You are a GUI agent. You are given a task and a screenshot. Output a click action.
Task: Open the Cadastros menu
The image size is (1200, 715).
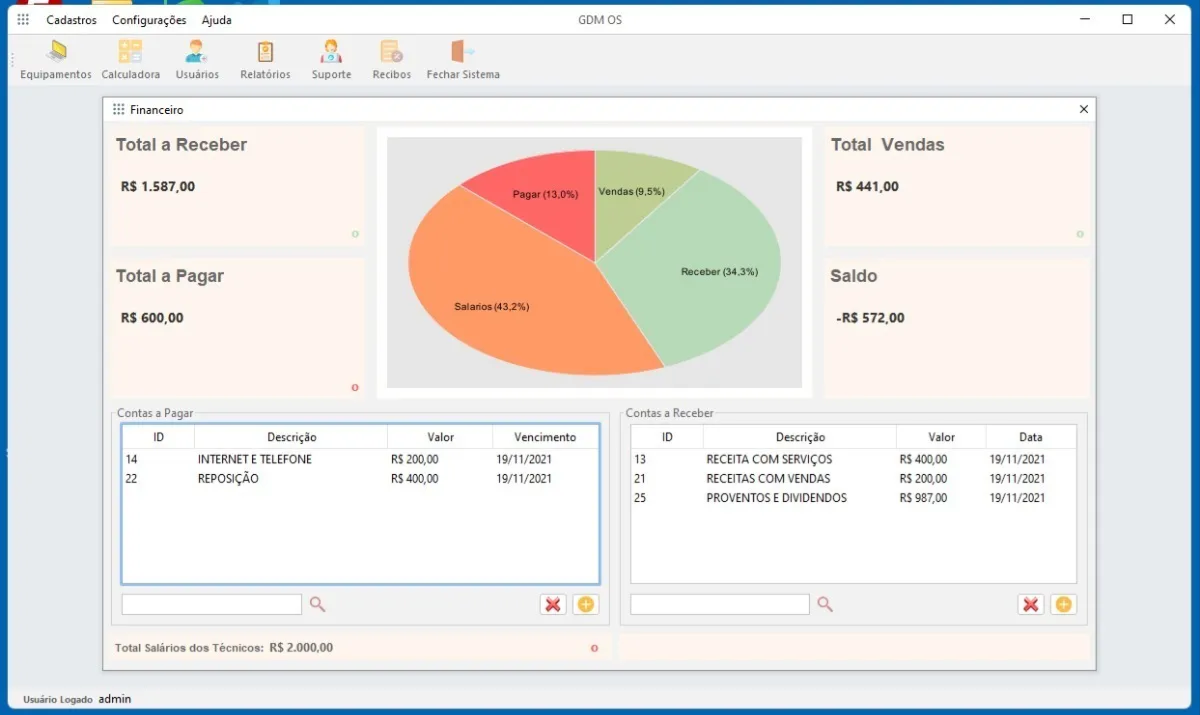[71, 20]
